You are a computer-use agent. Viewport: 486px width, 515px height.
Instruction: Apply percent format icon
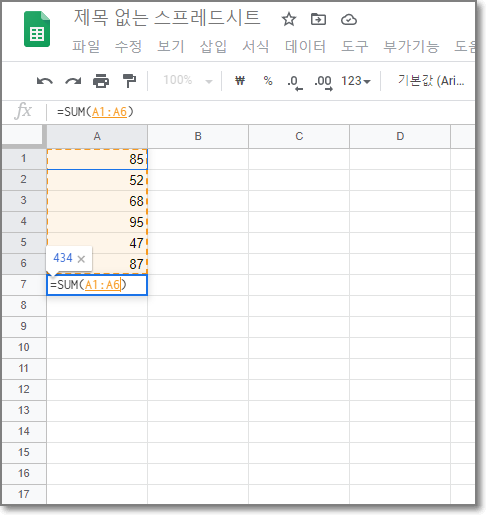click(268, 81)
